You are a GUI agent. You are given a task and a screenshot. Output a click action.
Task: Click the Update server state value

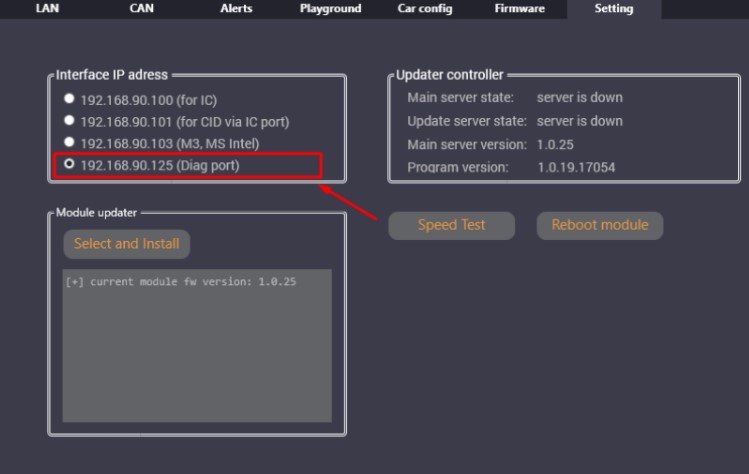click(x=579, y=121)
